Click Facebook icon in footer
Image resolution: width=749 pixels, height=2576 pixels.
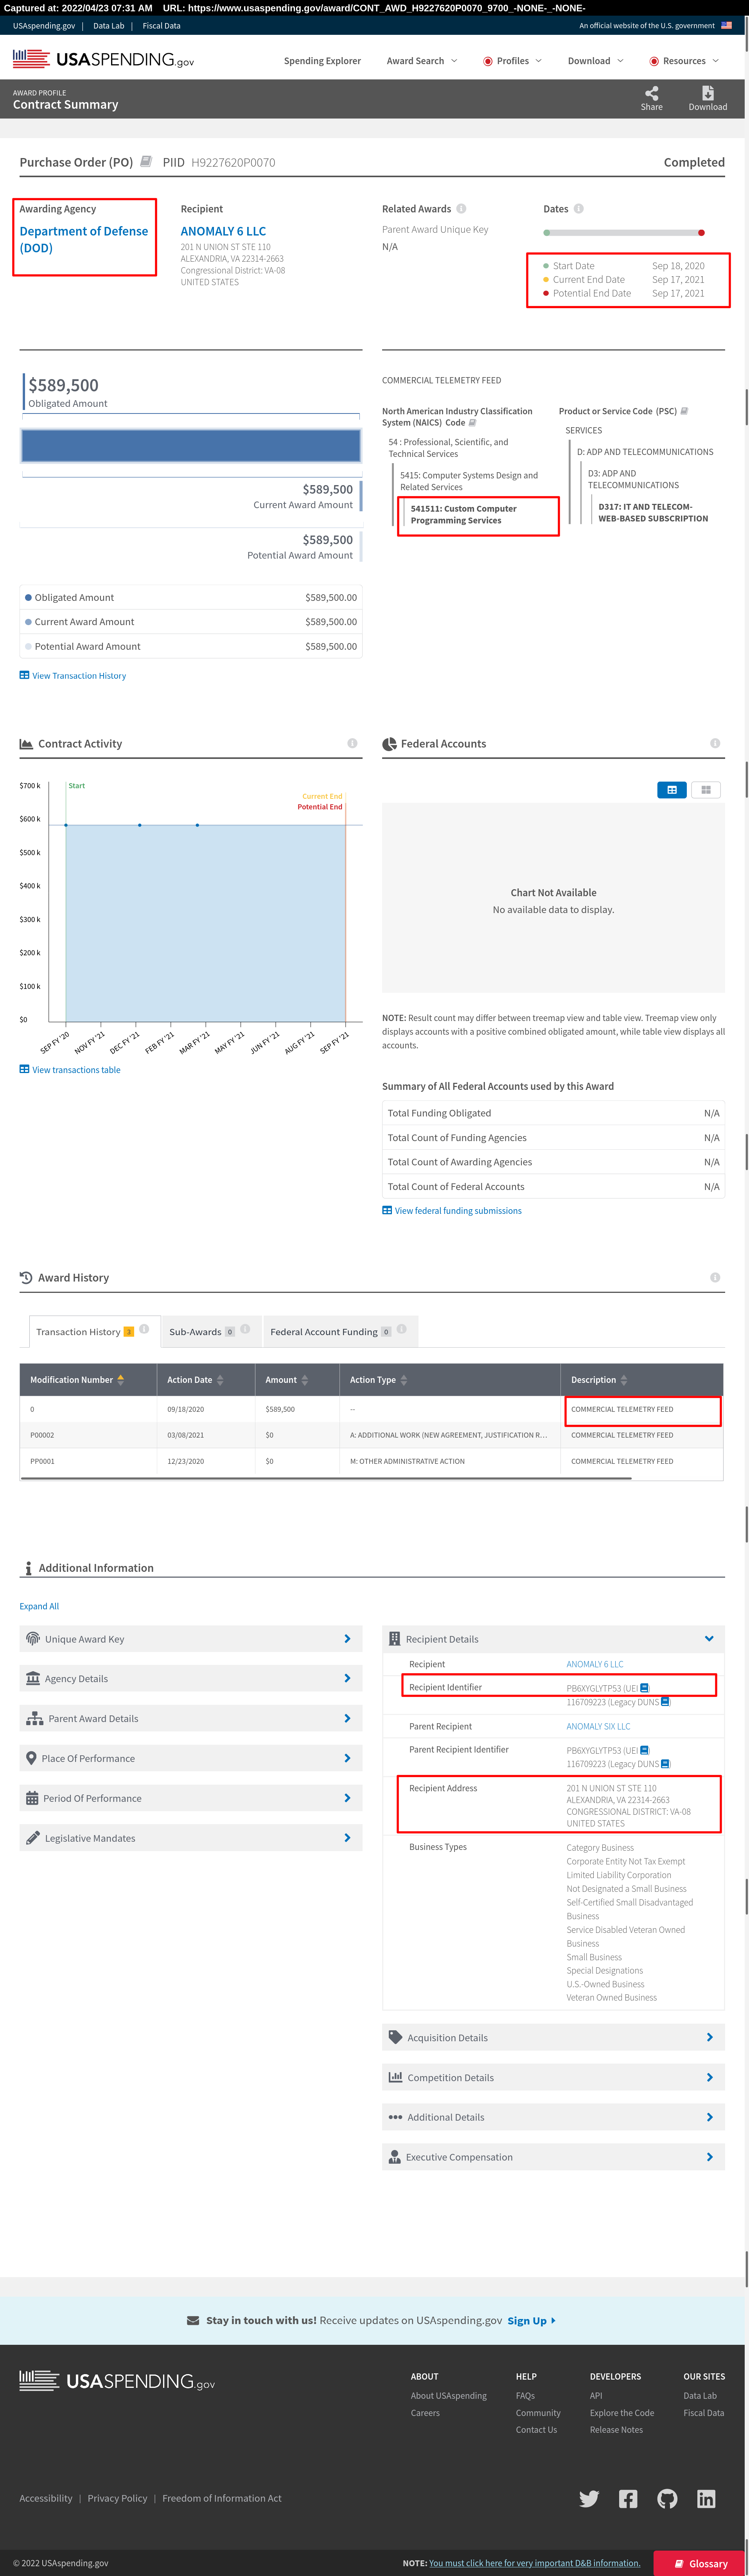click(628, 2498)
